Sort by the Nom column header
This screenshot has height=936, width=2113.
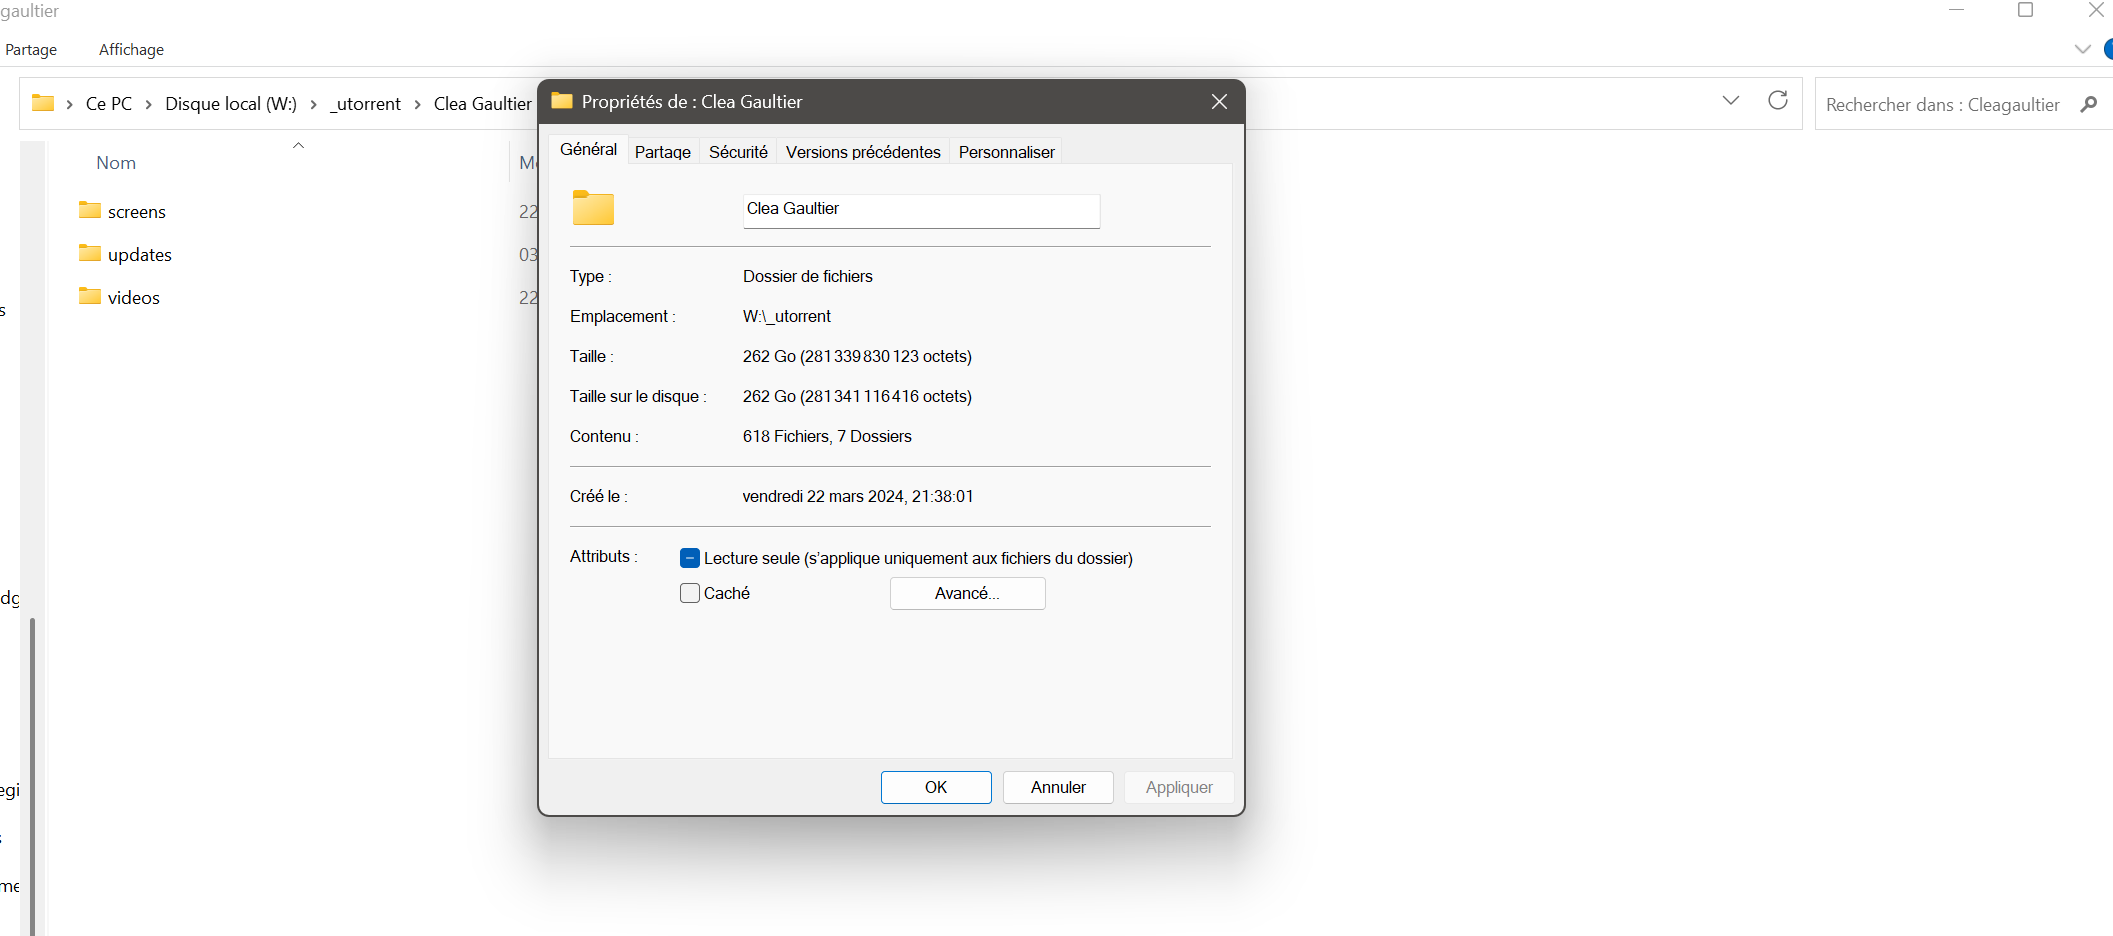click(116, 163)
